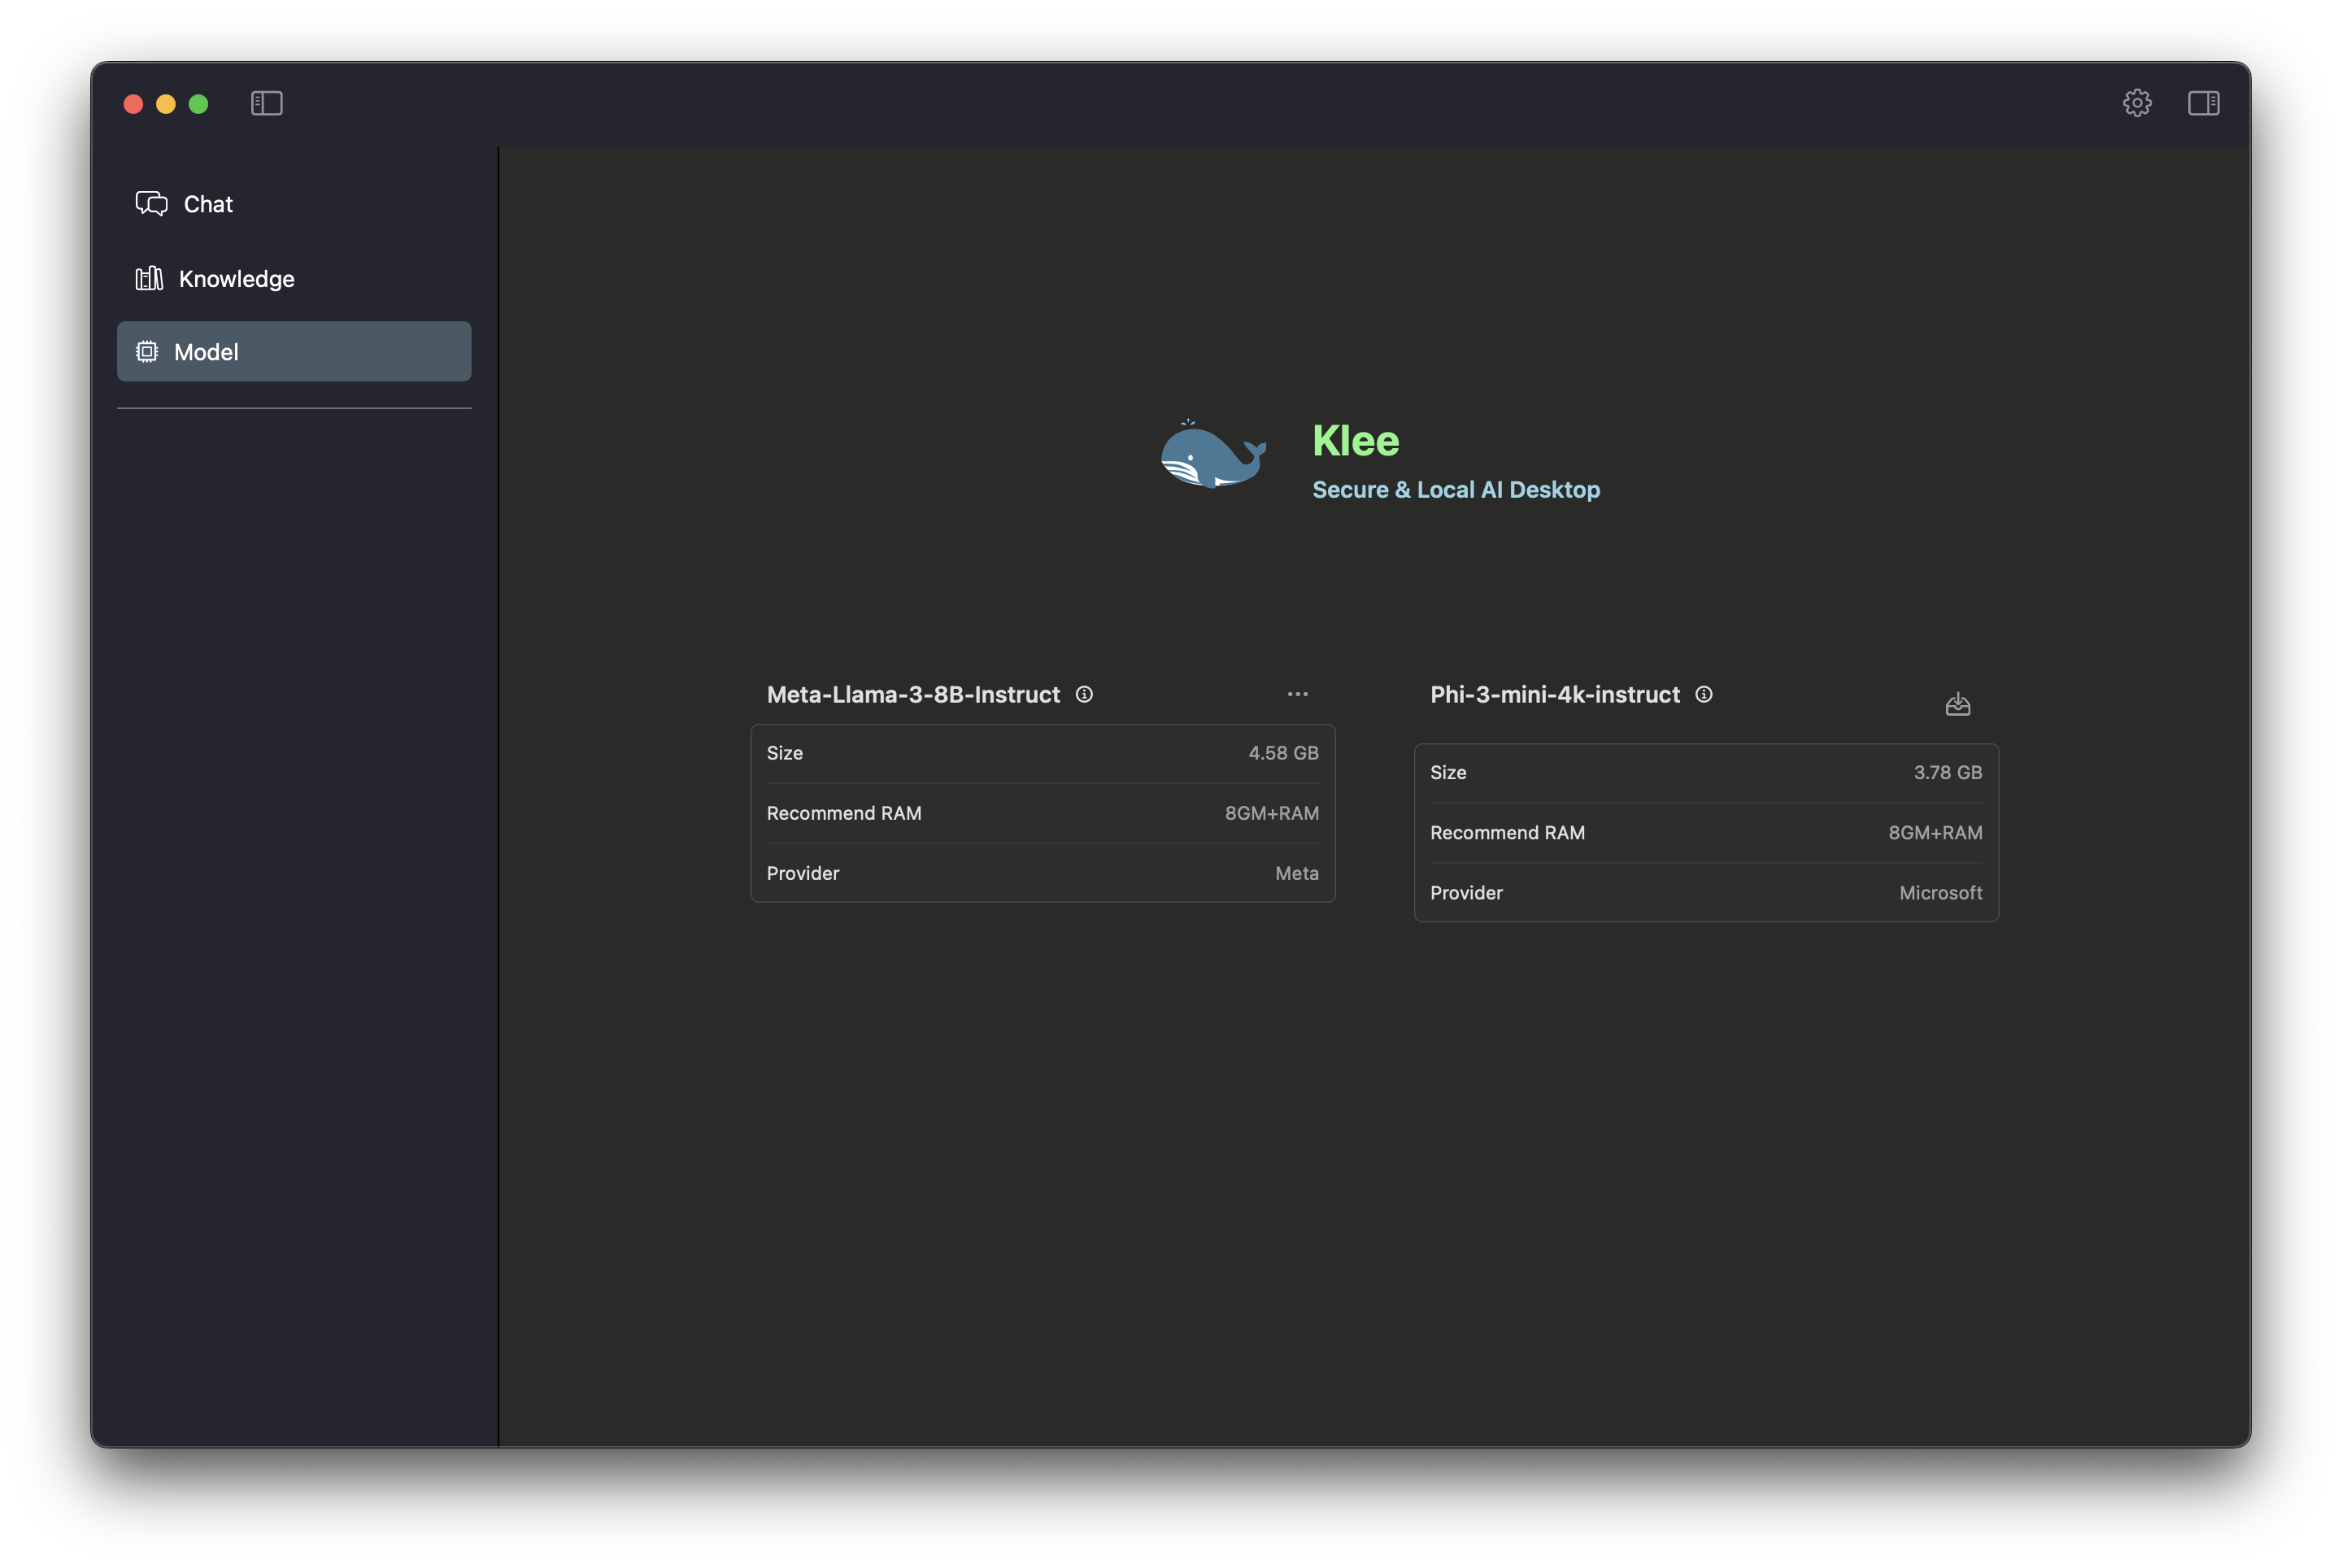Viewport: 2342px width, 1568px height.
Task: Open Meta-Llama-3-8B-Instruct three-dot options menu
Action: tap(1297, 694)
